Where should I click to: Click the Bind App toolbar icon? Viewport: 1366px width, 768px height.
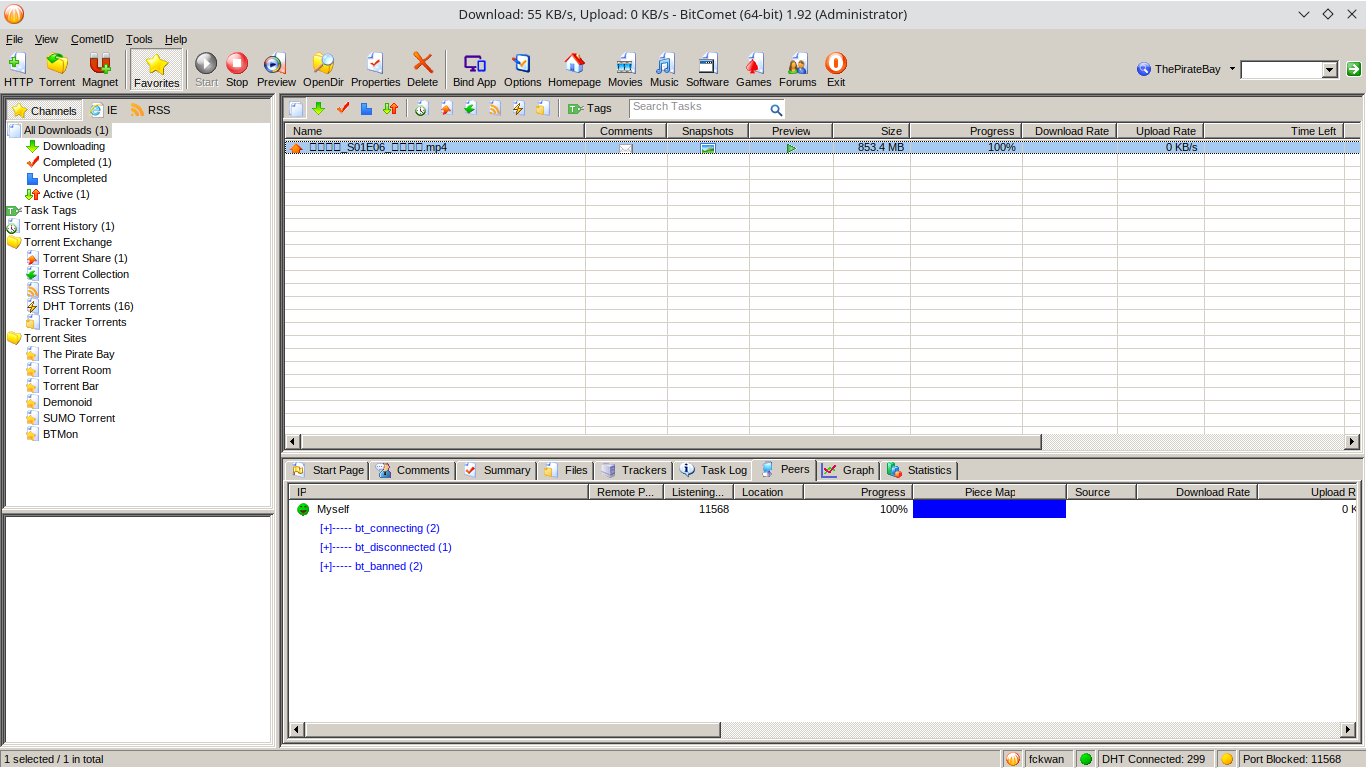point(474,69)
